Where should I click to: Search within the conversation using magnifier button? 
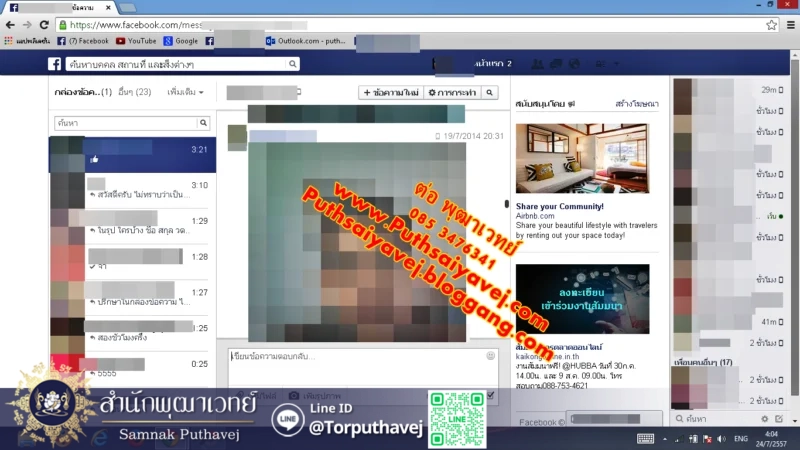point(490,92)
